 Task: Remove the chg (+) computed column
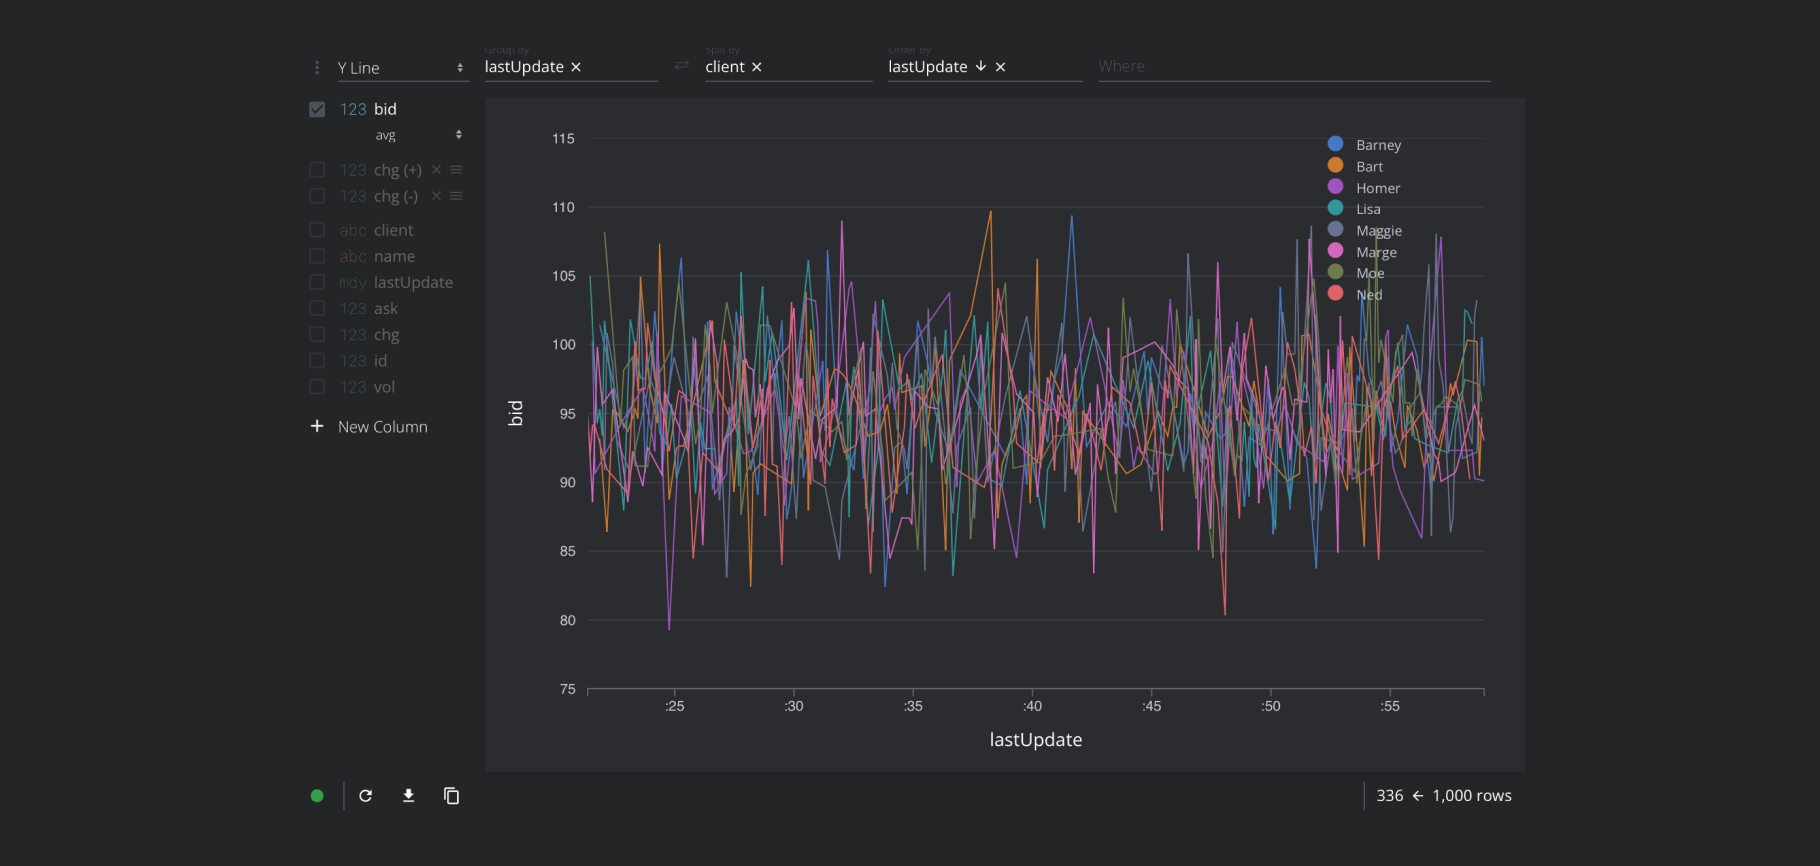click(x=436, y=170)
